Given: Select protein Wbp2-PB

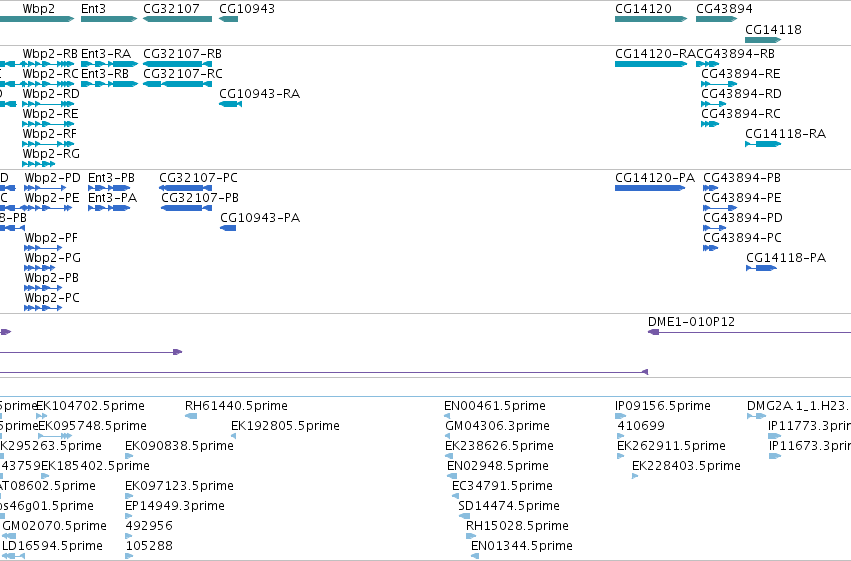Looking at the screenshot, I should [x=43, y=288].
